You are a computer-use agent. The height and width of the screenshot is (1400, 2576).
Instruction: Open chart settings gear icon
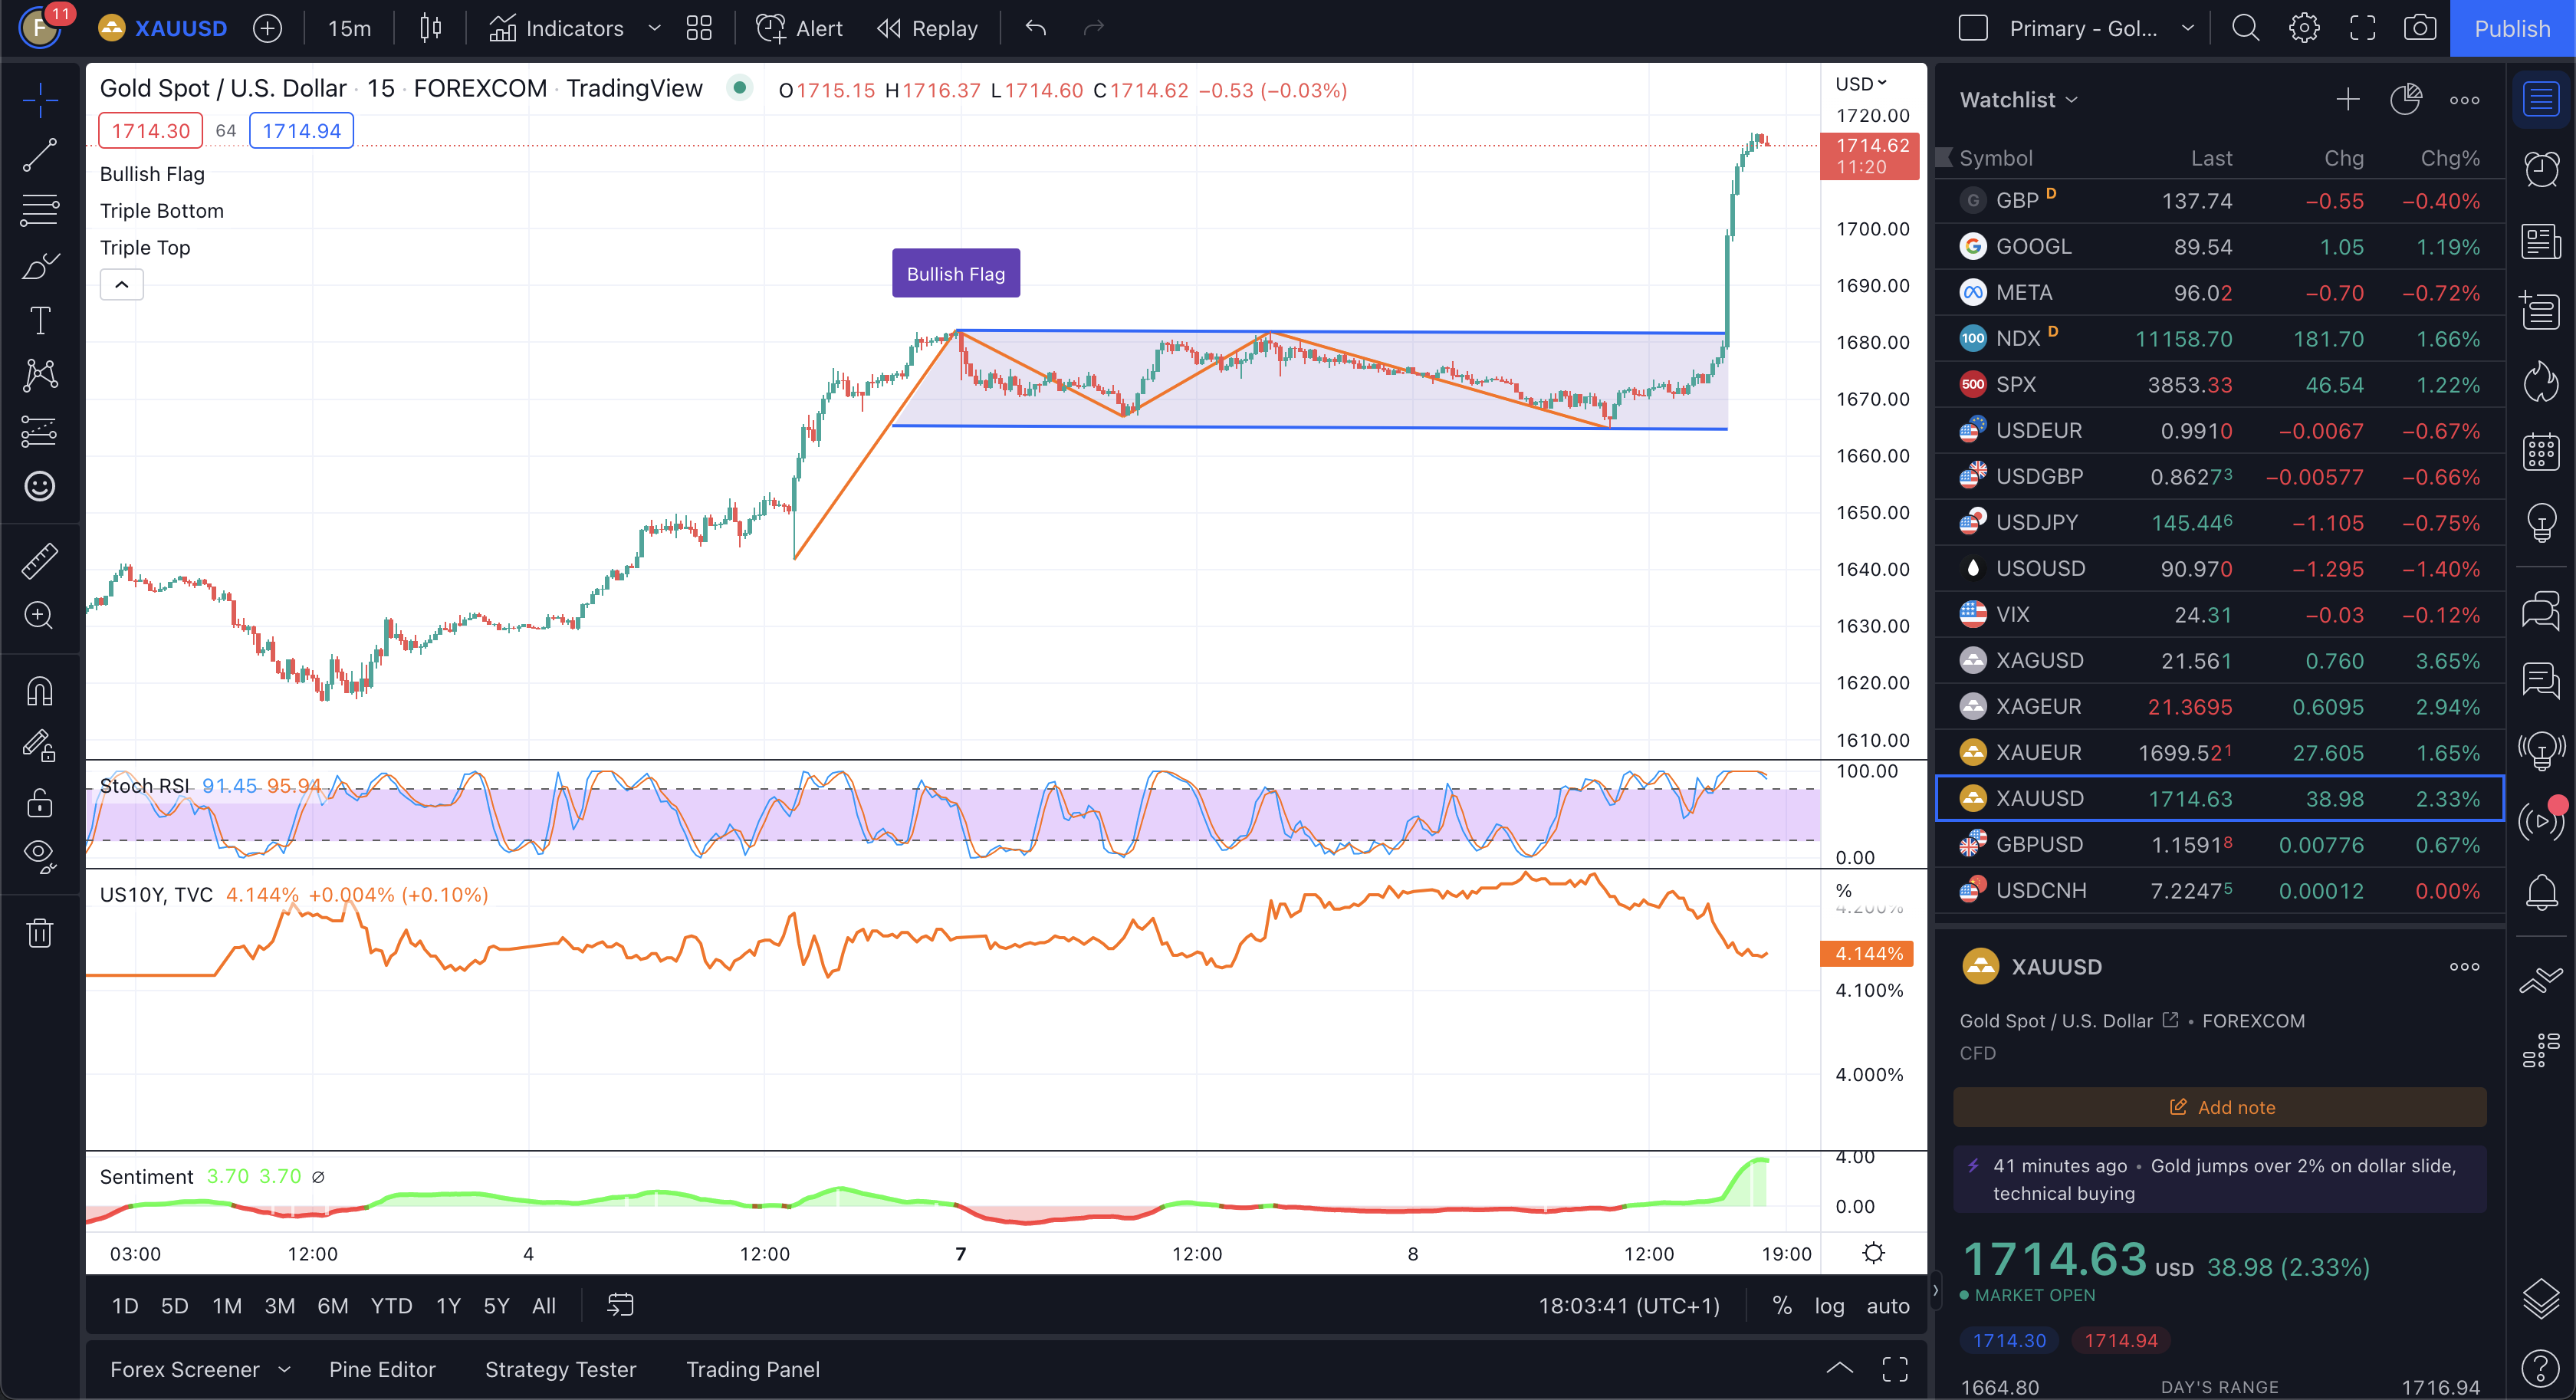tap(2304, 27)
